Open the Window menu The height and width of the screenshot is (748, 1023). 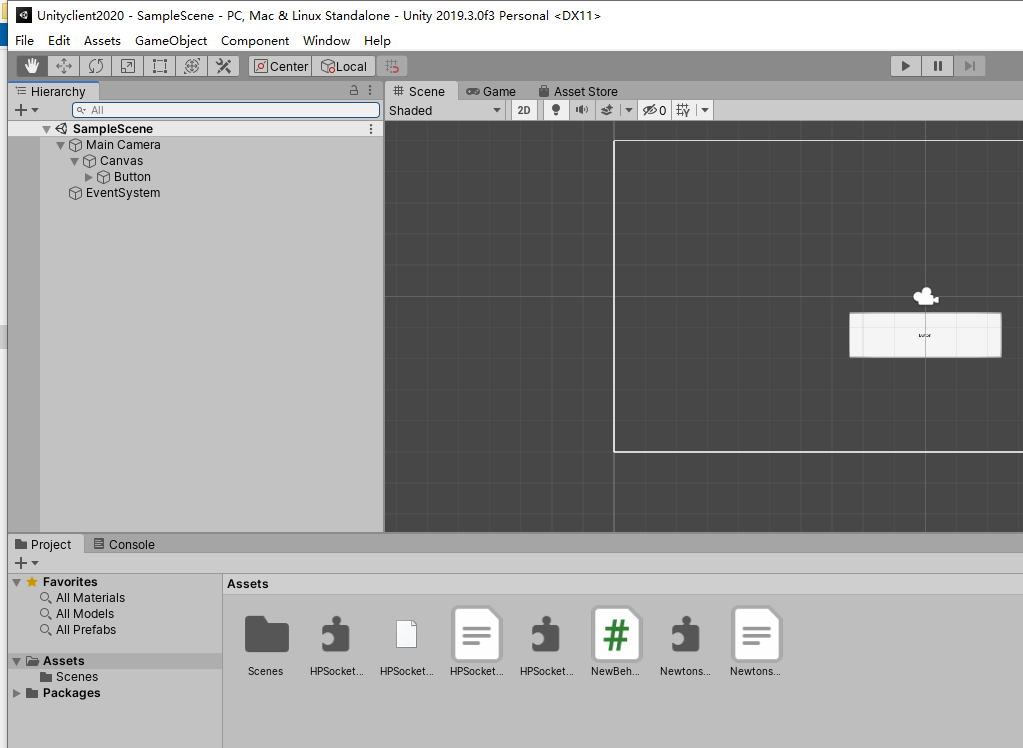coord(326,40)
